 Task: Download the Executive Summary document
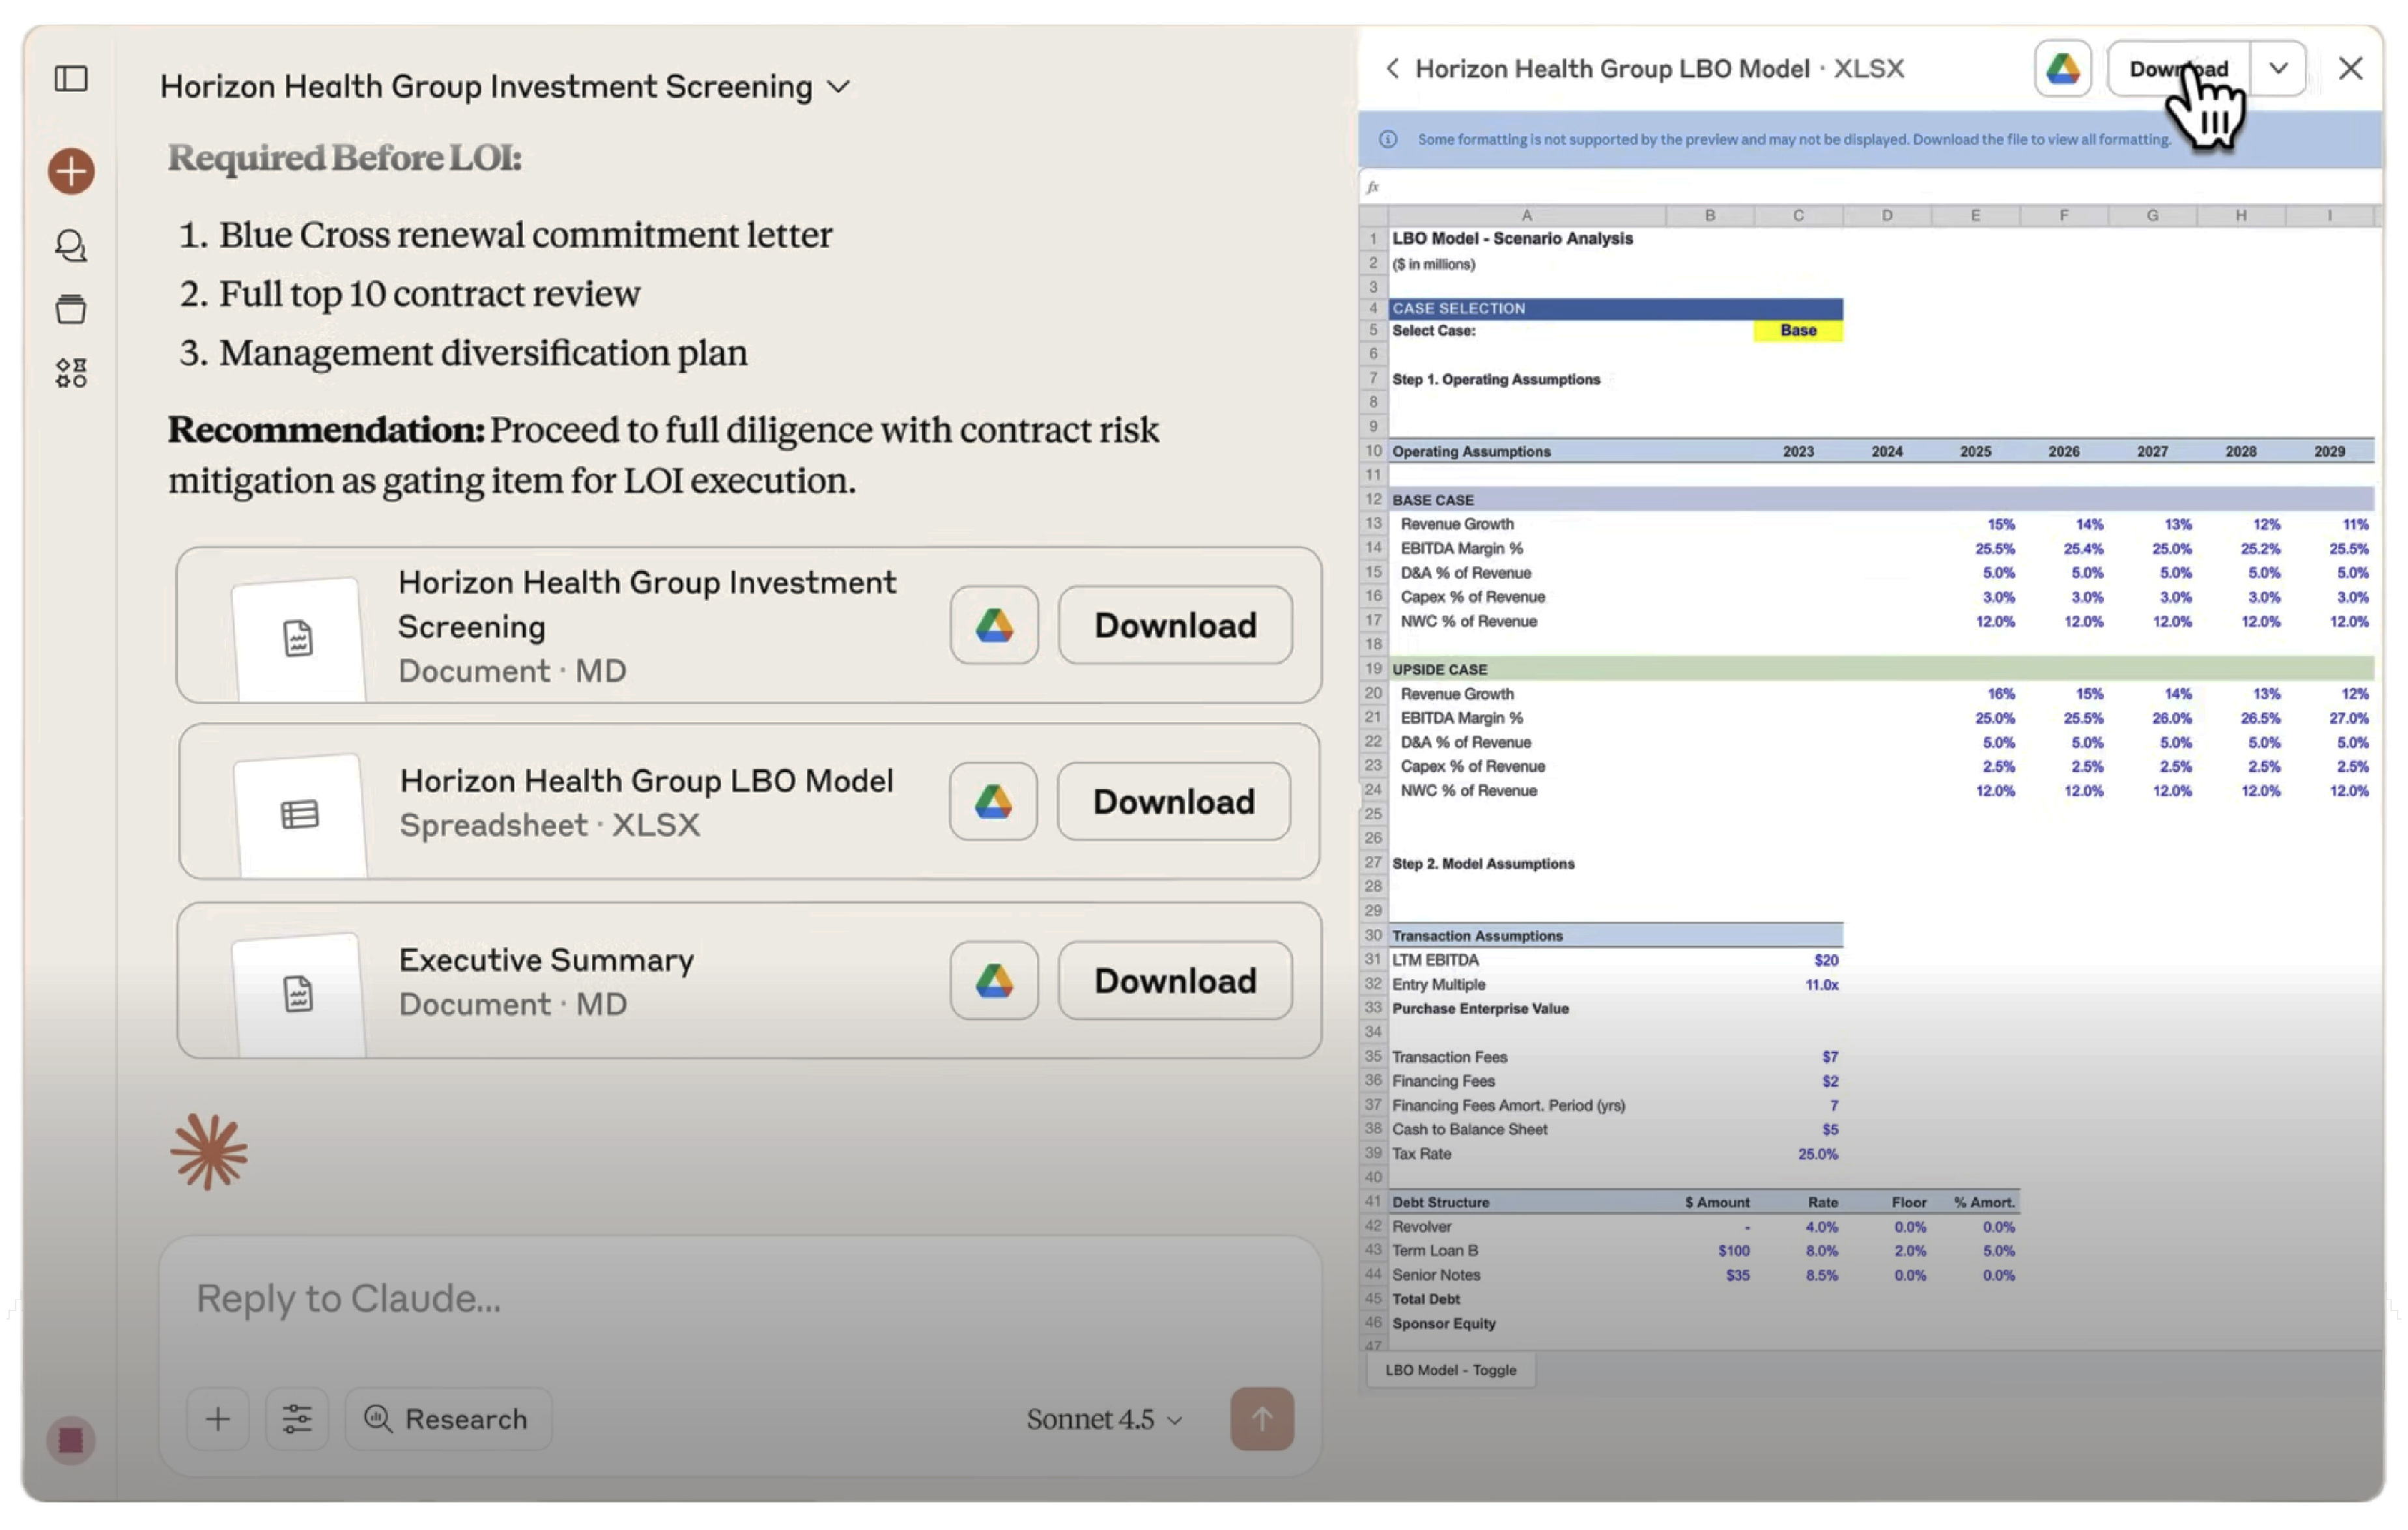point(1174,980)
